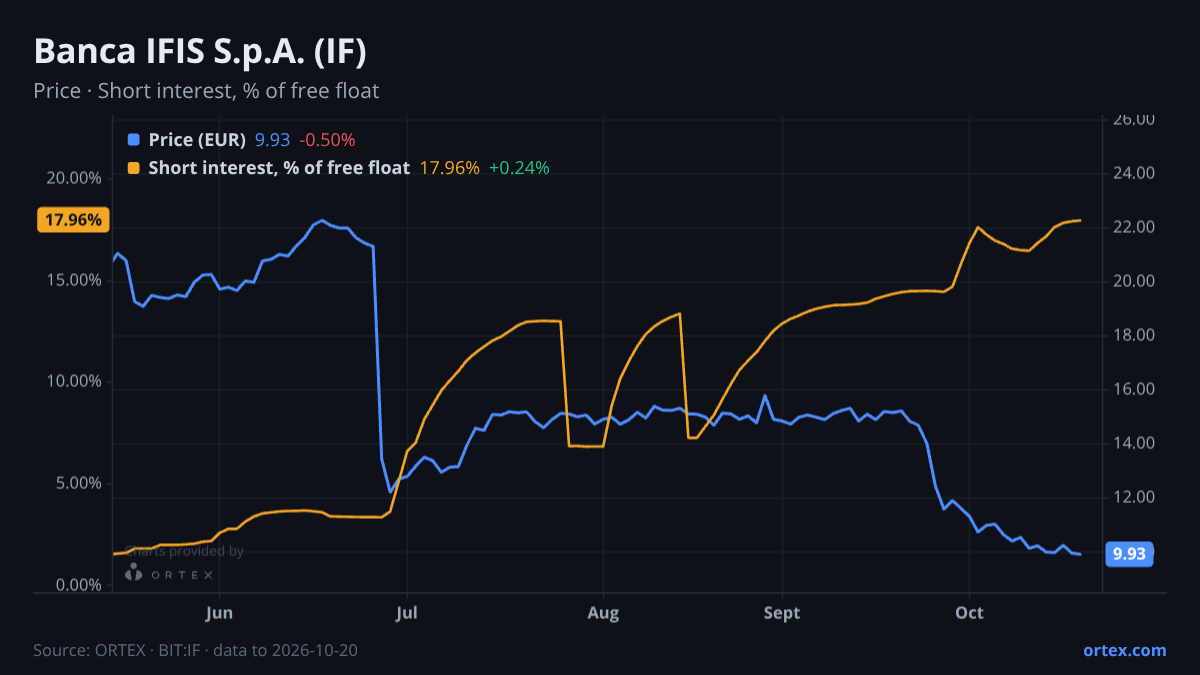Click the legend short interest value 17.96%

click(x=449, y=168)
